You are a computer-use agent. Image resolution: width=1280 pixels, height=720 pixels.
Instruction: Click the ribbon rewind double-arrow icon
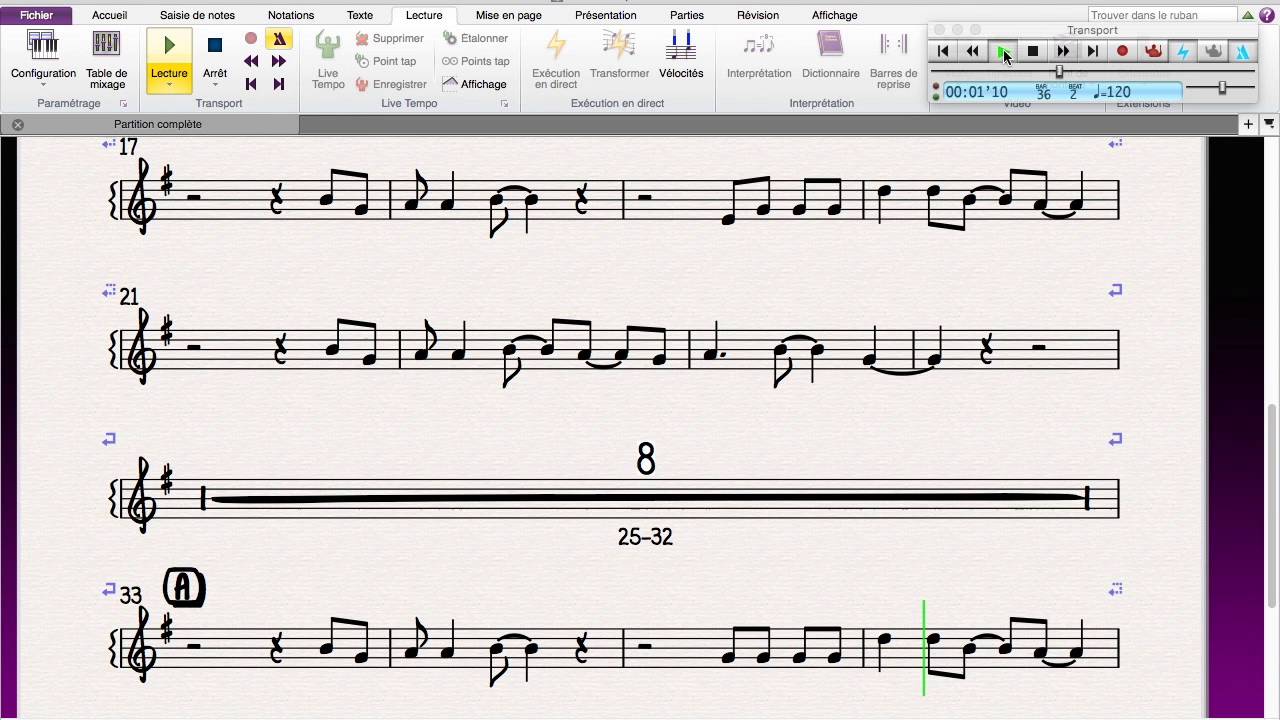(251, 61)
